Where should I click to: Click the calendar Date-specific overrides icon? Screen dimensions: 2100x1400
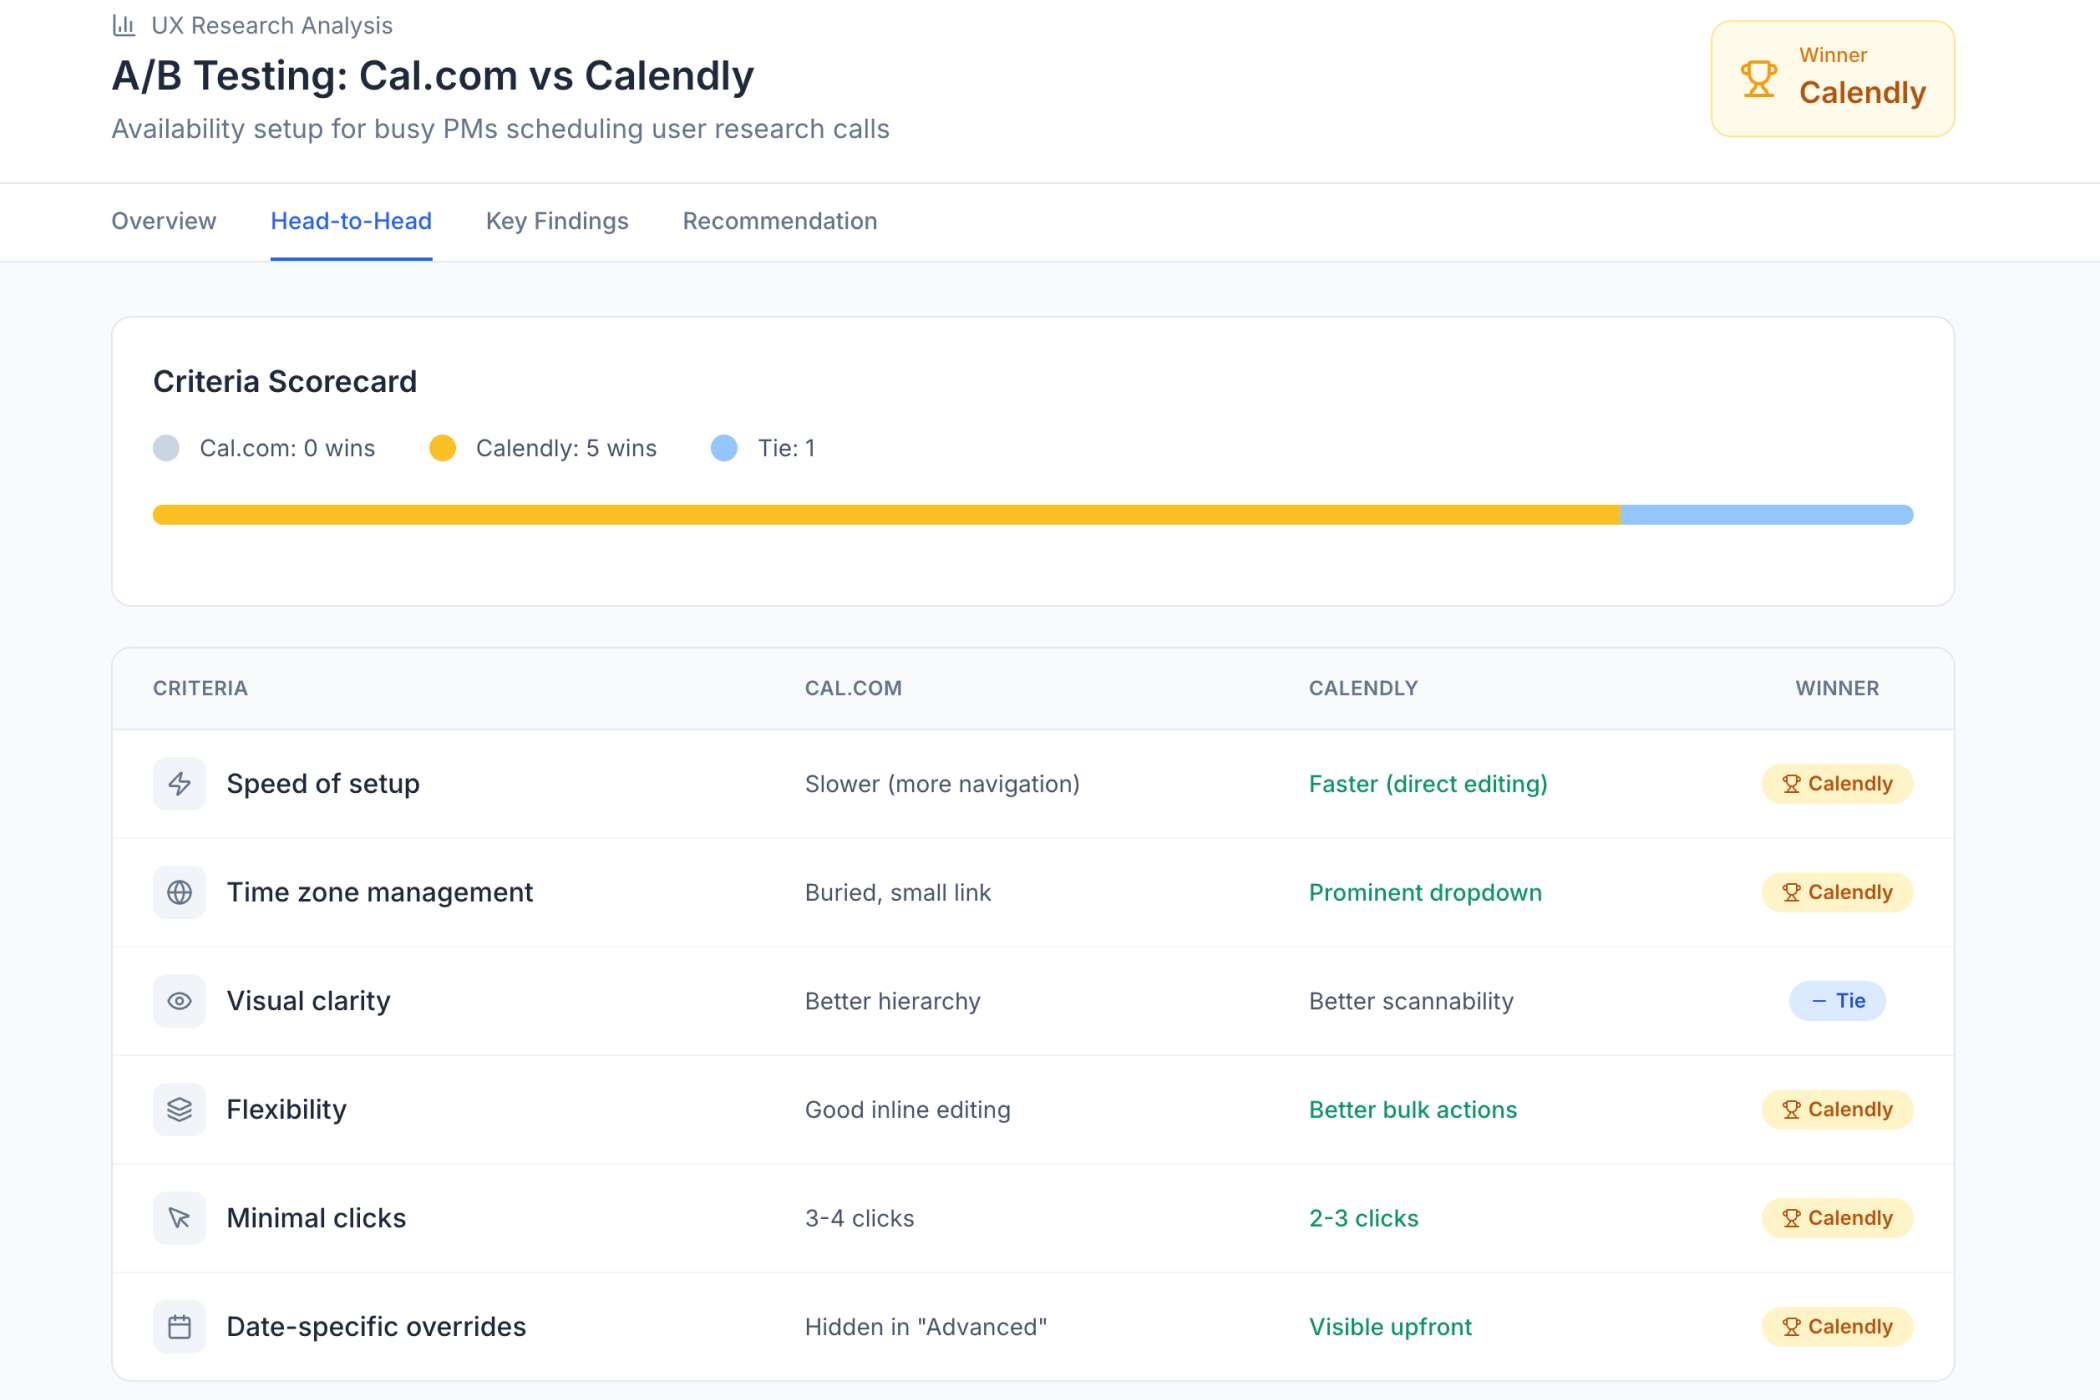coord(179,1327)
